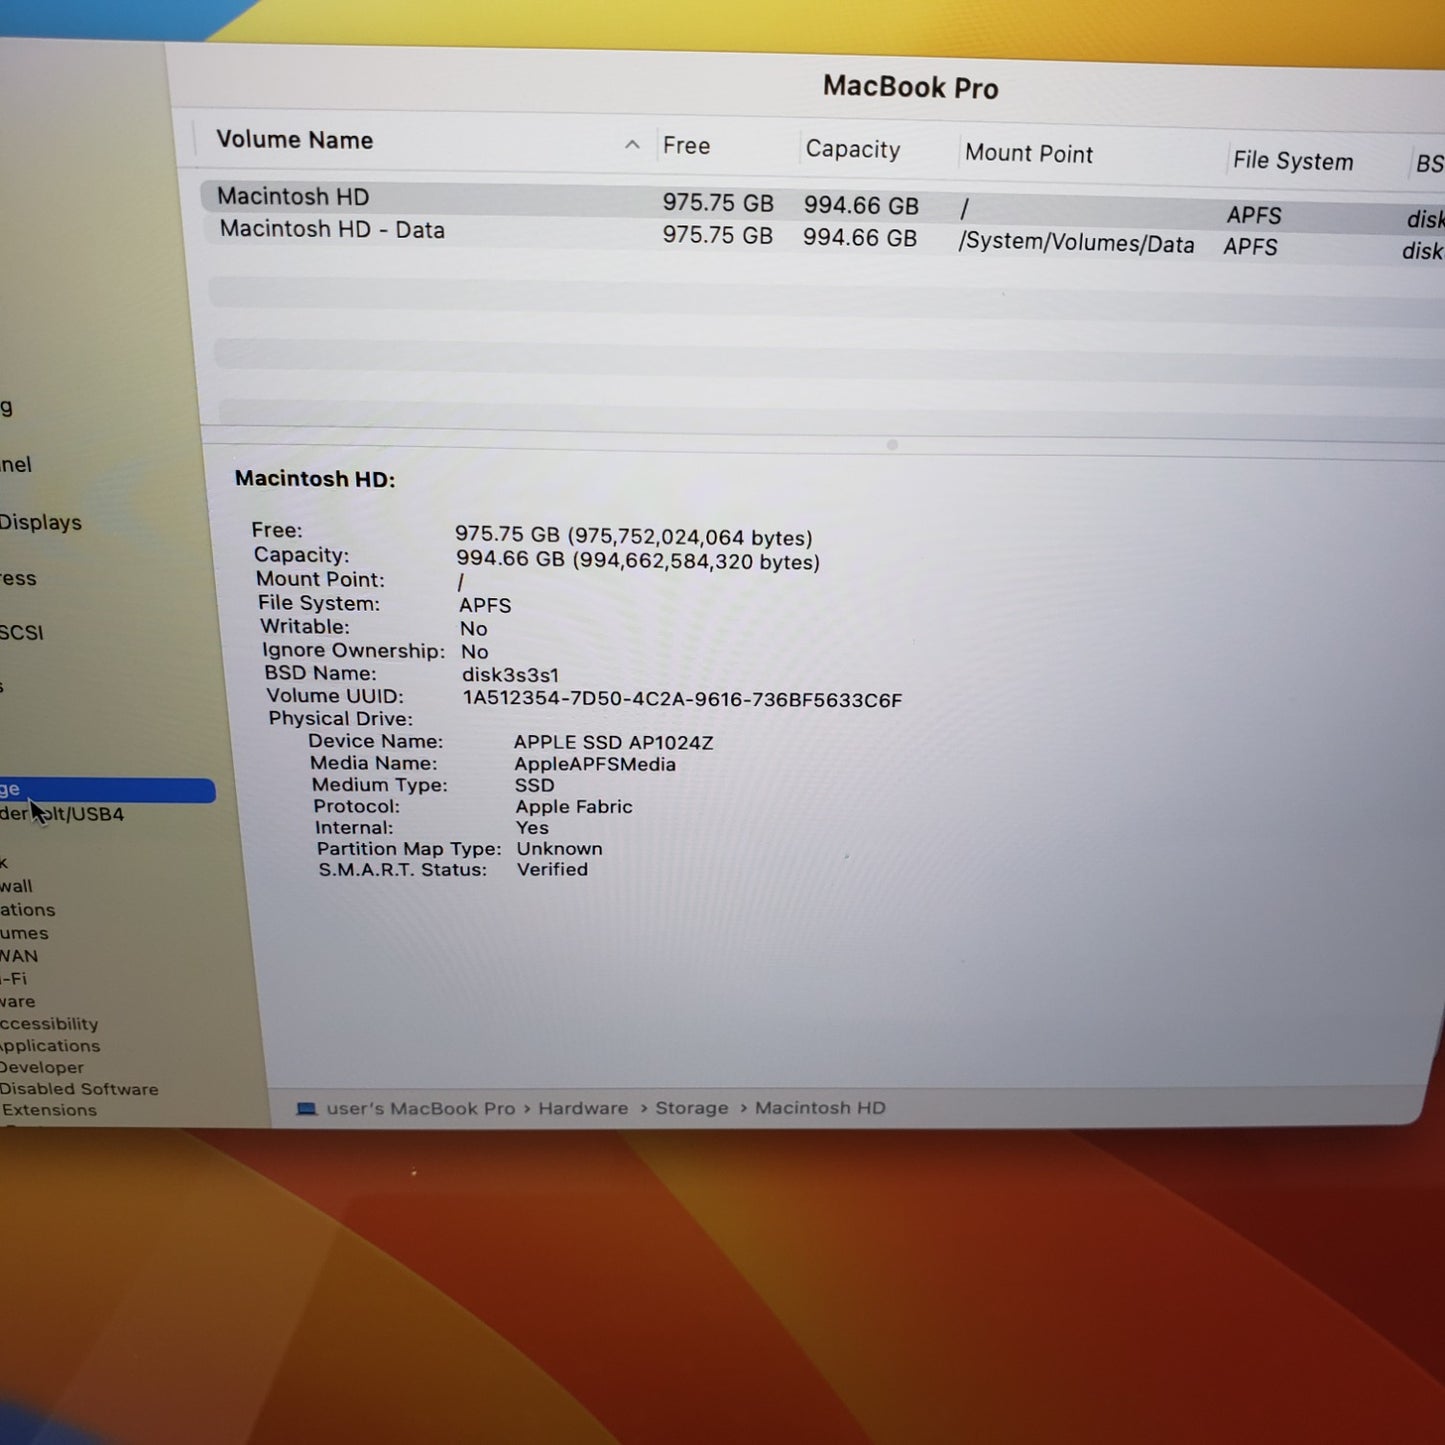Sort by File System column header
The image size is (1445, 1445).
pos(1292,161)
